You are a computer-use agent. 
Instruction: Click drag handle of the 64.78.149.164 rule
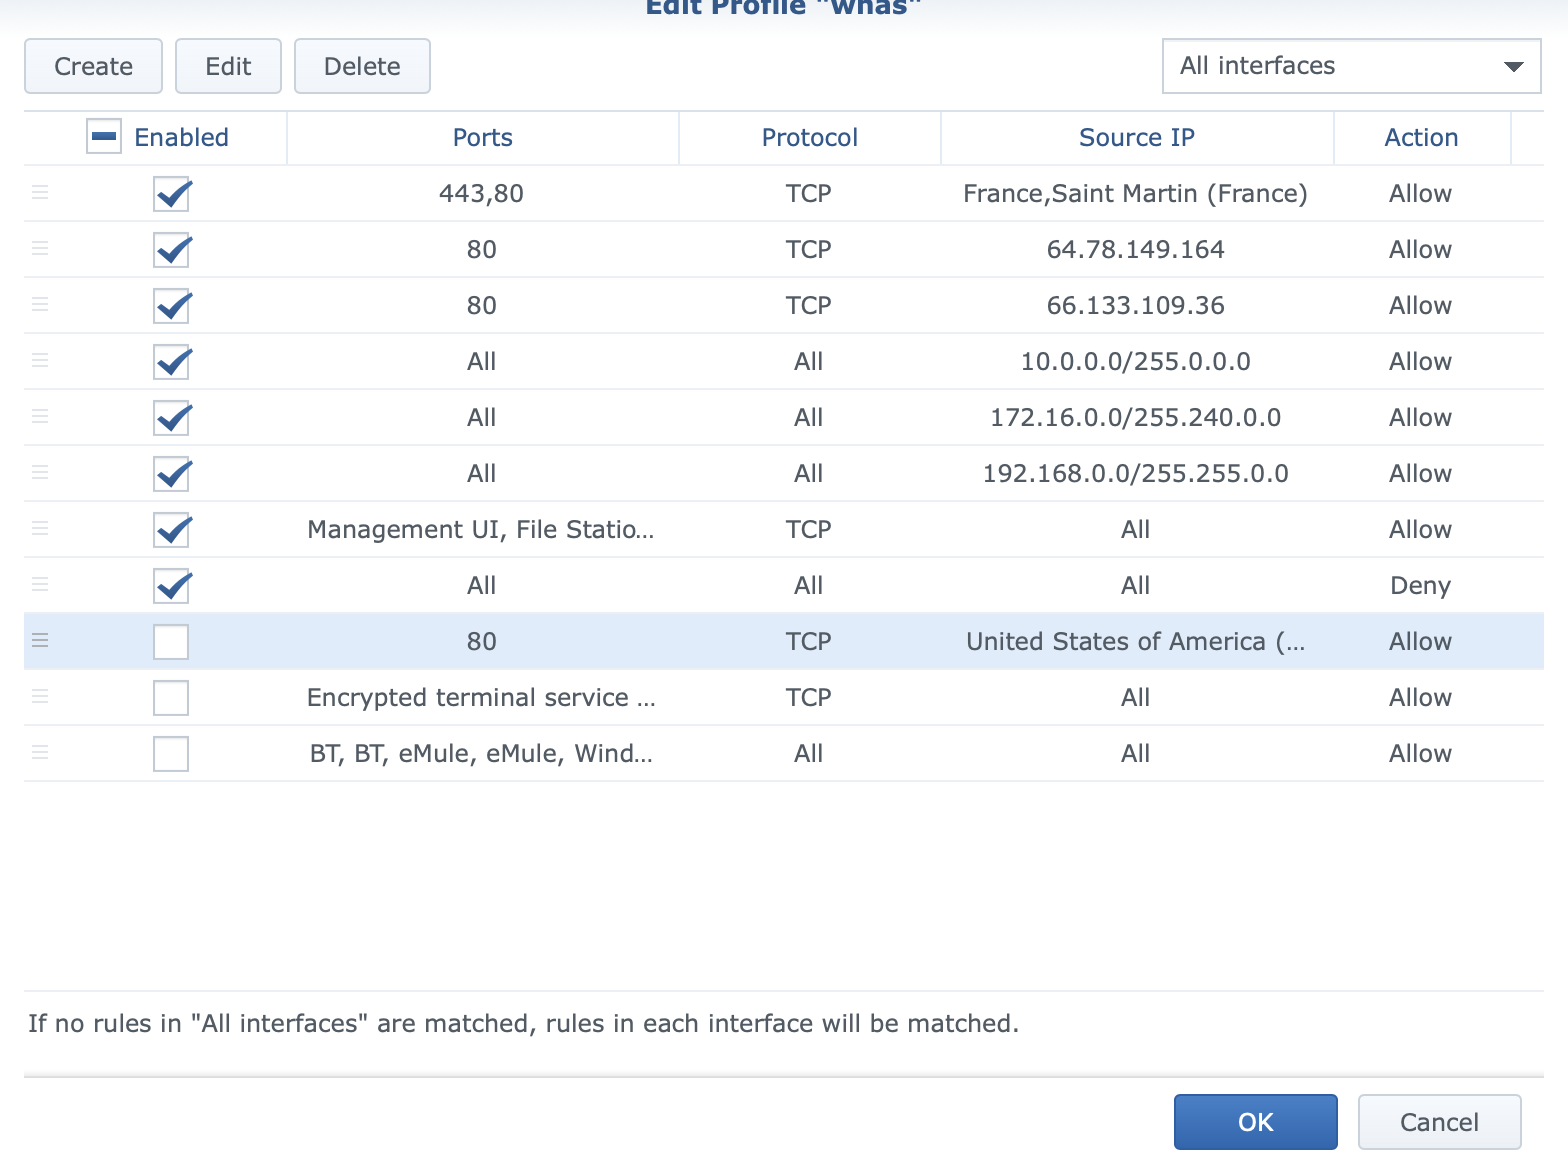click(40, 249)
